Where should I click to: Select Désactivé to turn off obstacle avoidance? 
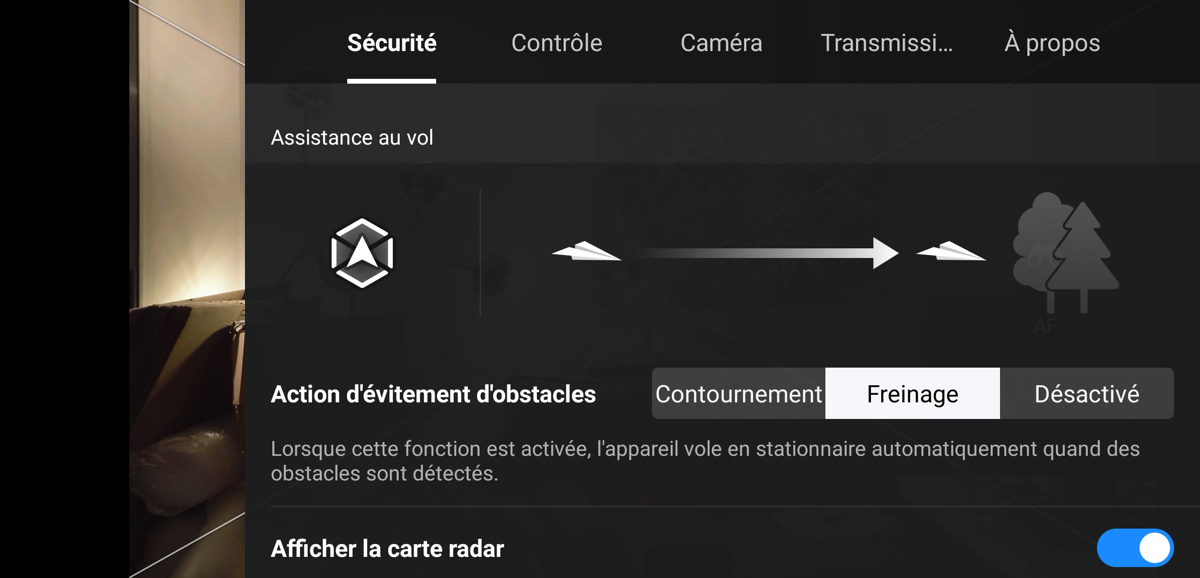(1087, 394)
